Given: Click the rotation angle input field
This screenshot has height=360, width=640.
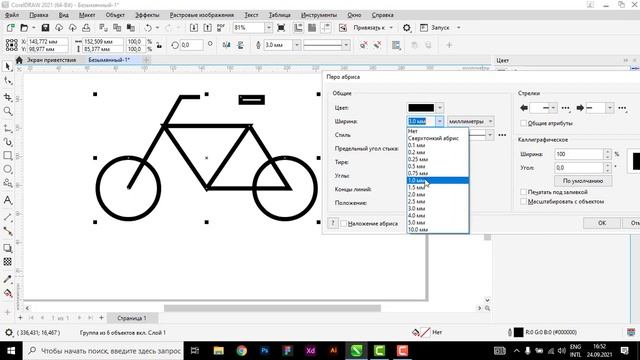Looking at the screenshot, I should pyautogui.click(x=191, y=45).
